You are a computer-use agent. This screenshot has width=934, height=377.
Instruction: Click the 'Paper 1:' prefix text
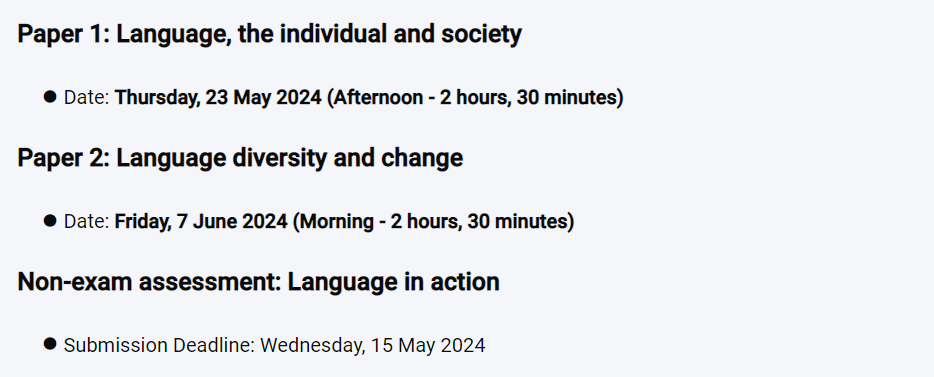coord(64,35)
